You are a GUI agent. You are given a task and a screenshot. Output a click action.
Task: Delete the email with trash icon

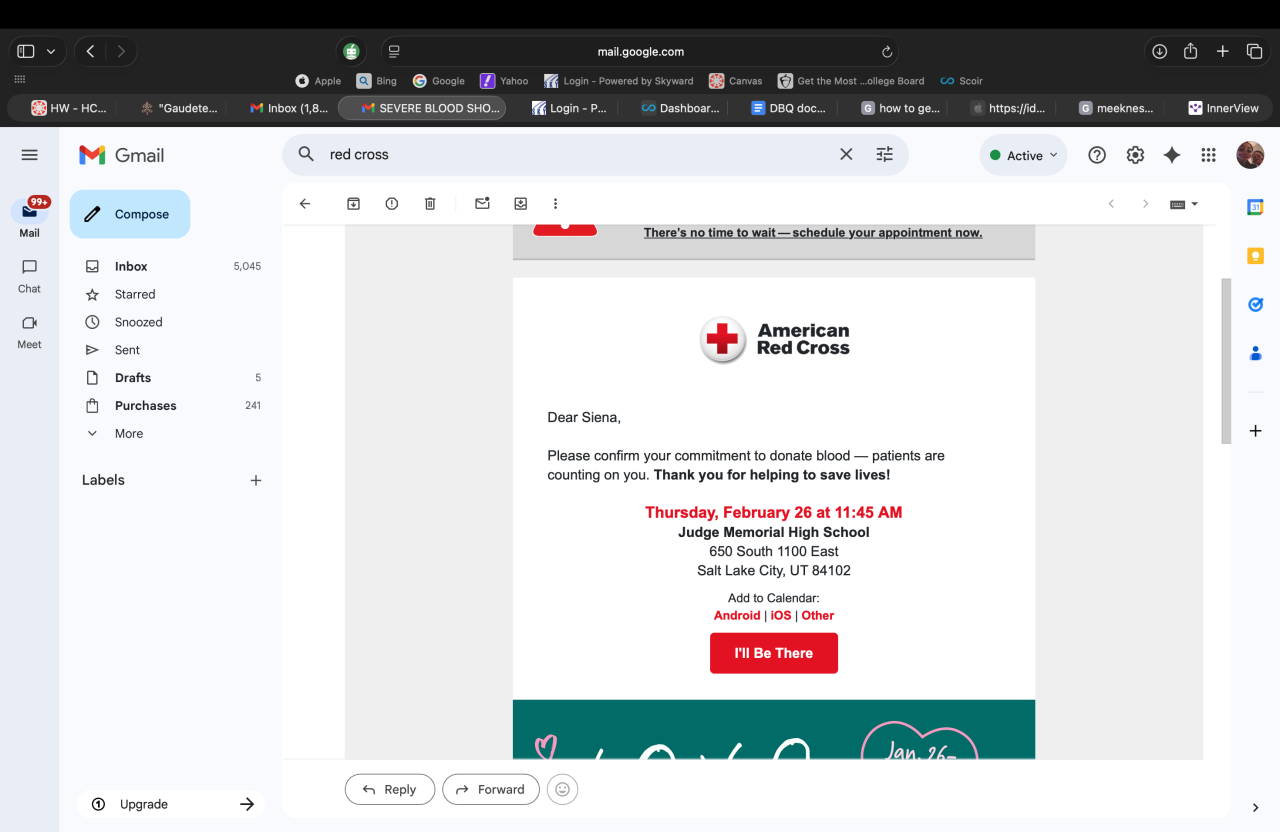430,204
